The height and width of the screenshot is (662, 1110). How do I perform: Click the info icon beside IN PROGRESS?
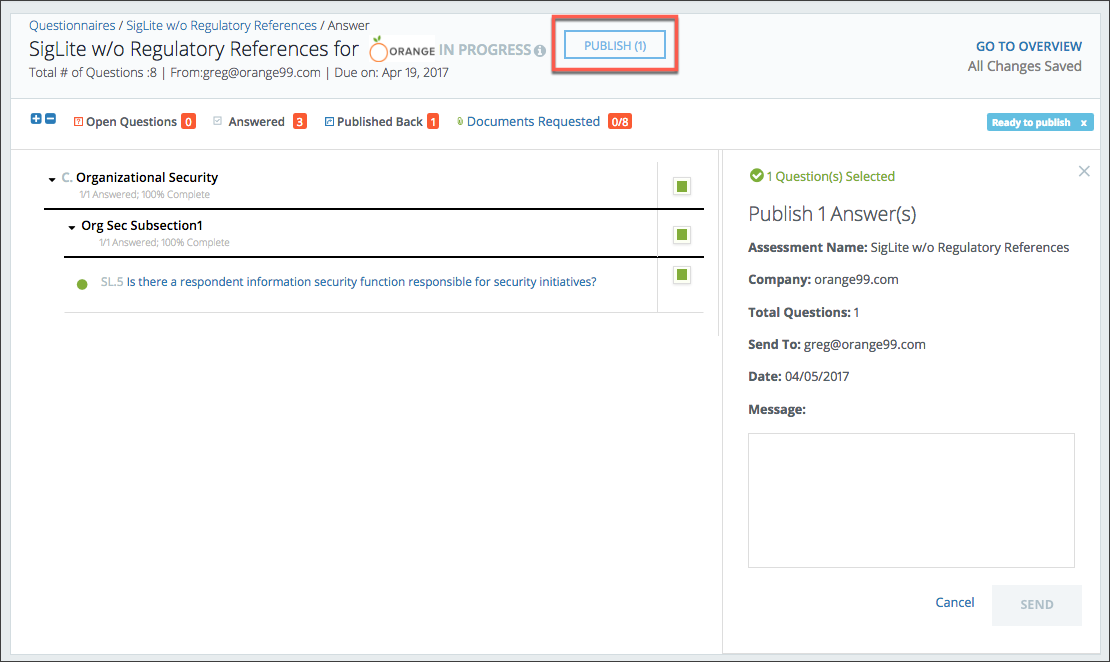[540, 51]
